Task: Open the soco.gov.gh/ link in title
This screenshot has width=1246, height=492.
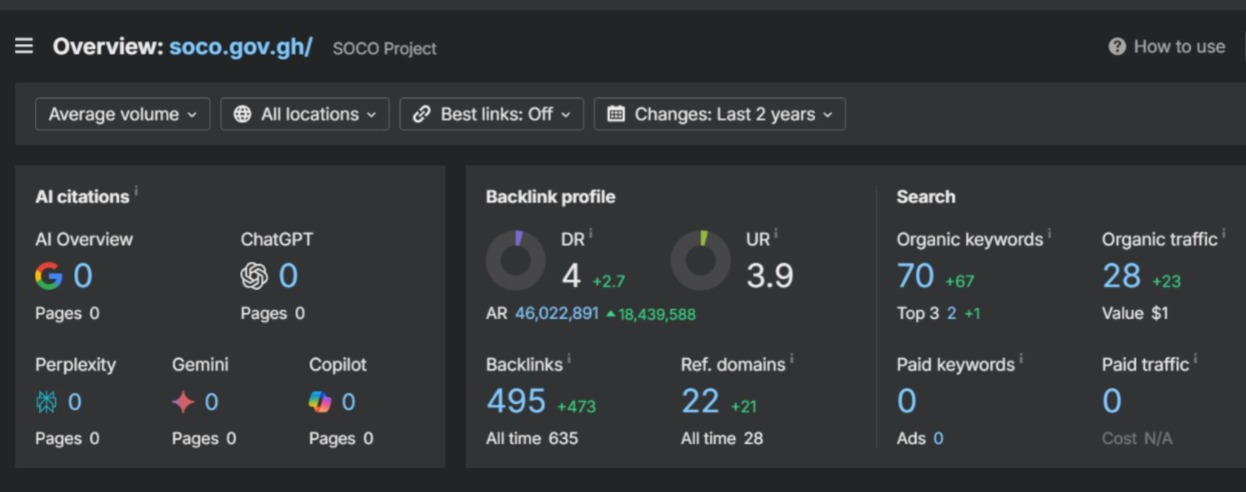Action: tap(240, 47)
